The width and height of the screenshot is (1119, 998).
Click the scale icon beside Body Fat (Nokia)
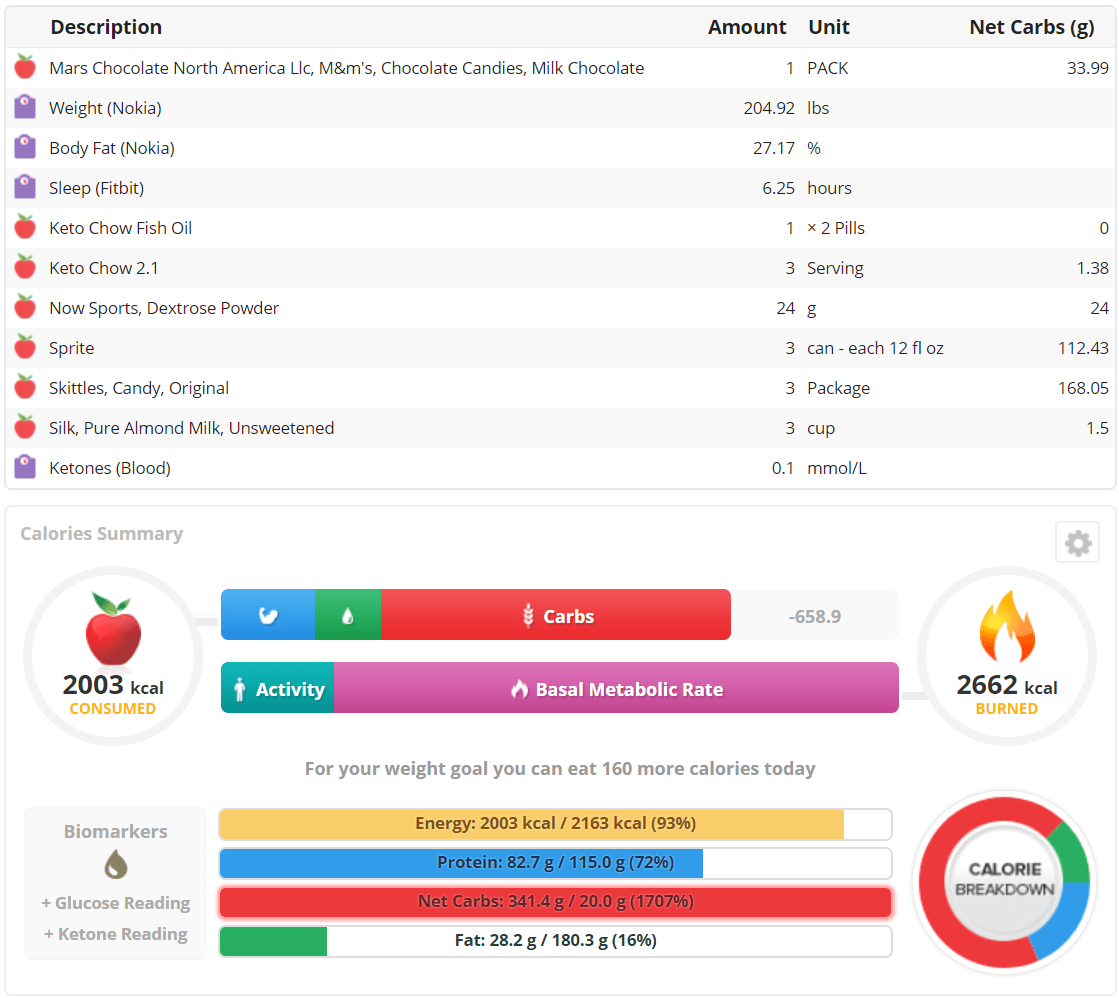pyautogui.click(x=25, y=147)
